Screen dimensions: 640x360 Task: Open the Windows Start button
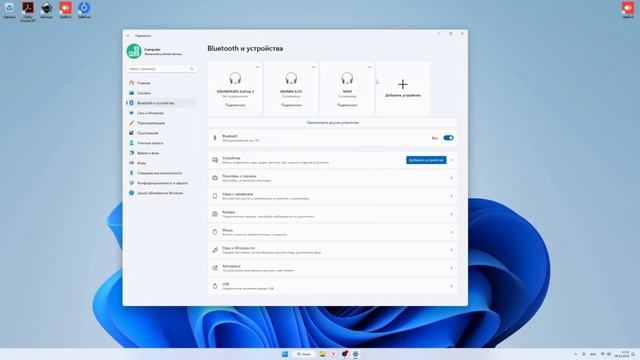pos(285,354)
